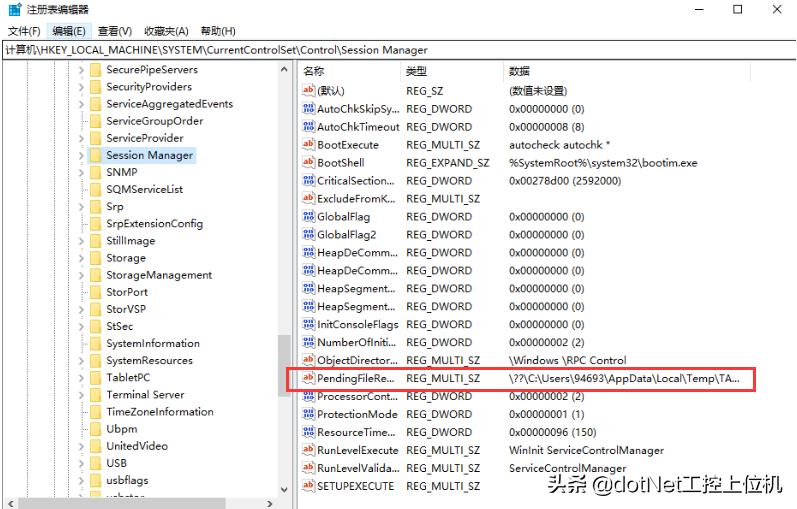Select the StillImage key
Image resolution: width=797 pixels, height=509 pixels.
(x=131, y=241)
